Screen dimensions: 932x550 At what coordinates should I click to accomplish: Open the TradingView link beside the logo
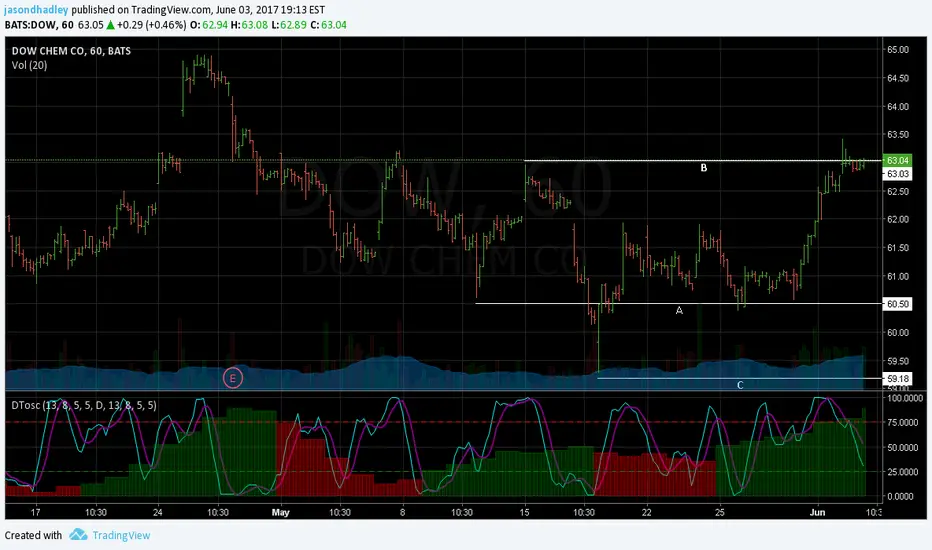121,535
